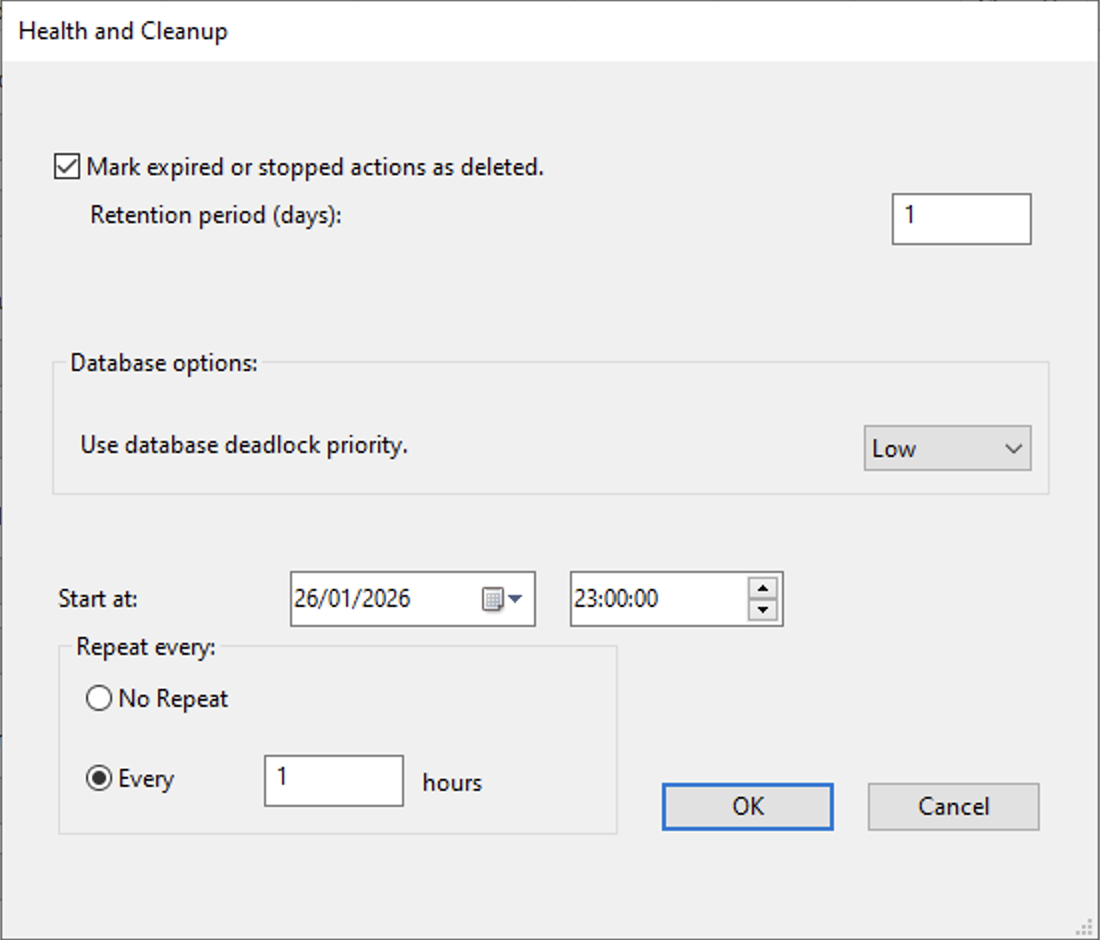The width and height of the screenshot is (1100, 940).
Task: Open the deadlock priority Low dropdown
Action: click(946, 449)
